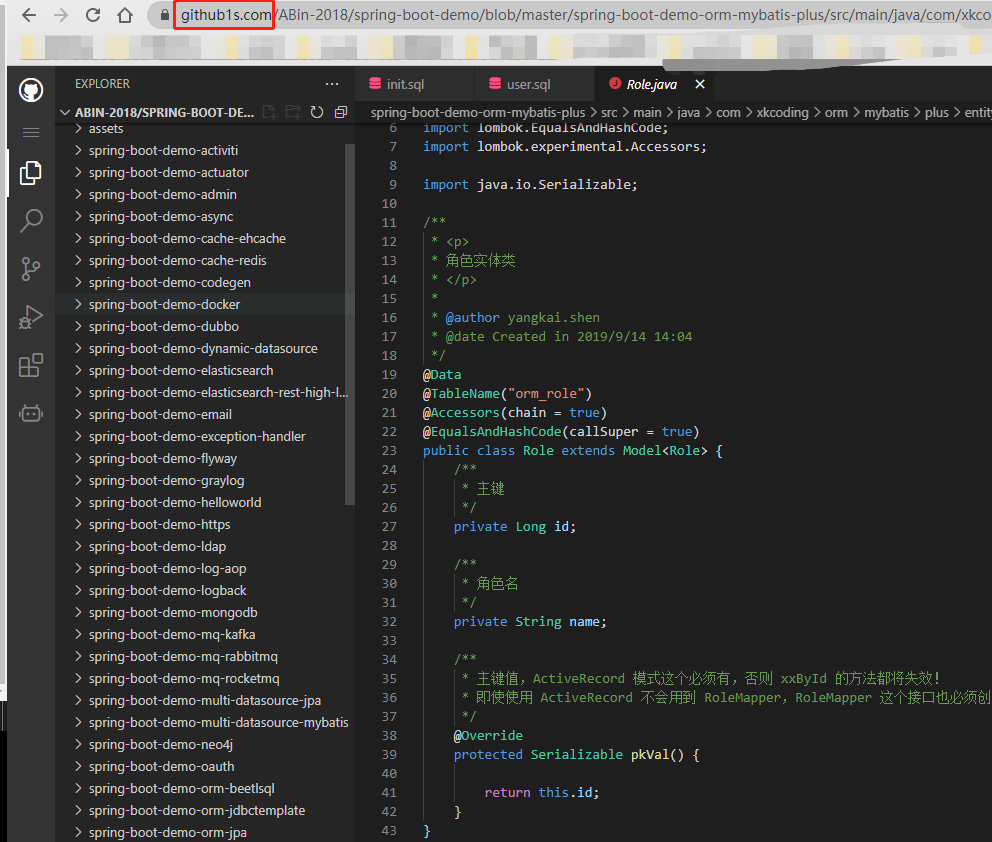Go back in the browser

click(x=29, y=15)
